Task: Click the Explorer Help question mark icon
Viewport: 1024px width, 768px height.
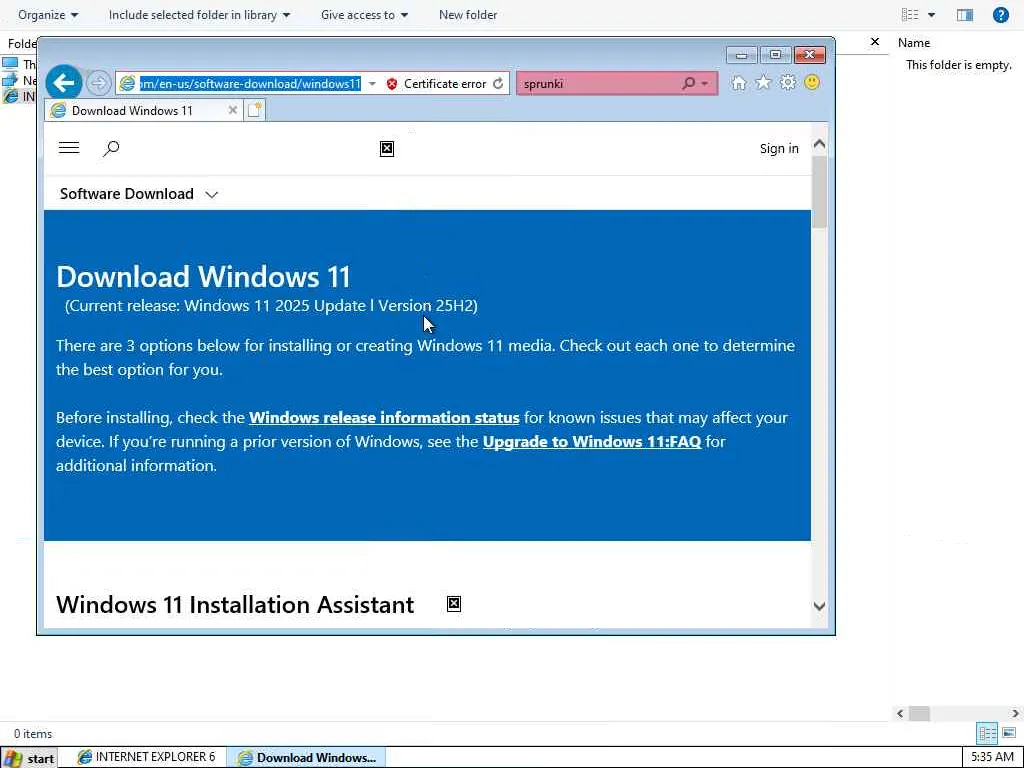Action: tap(1000, 14)
